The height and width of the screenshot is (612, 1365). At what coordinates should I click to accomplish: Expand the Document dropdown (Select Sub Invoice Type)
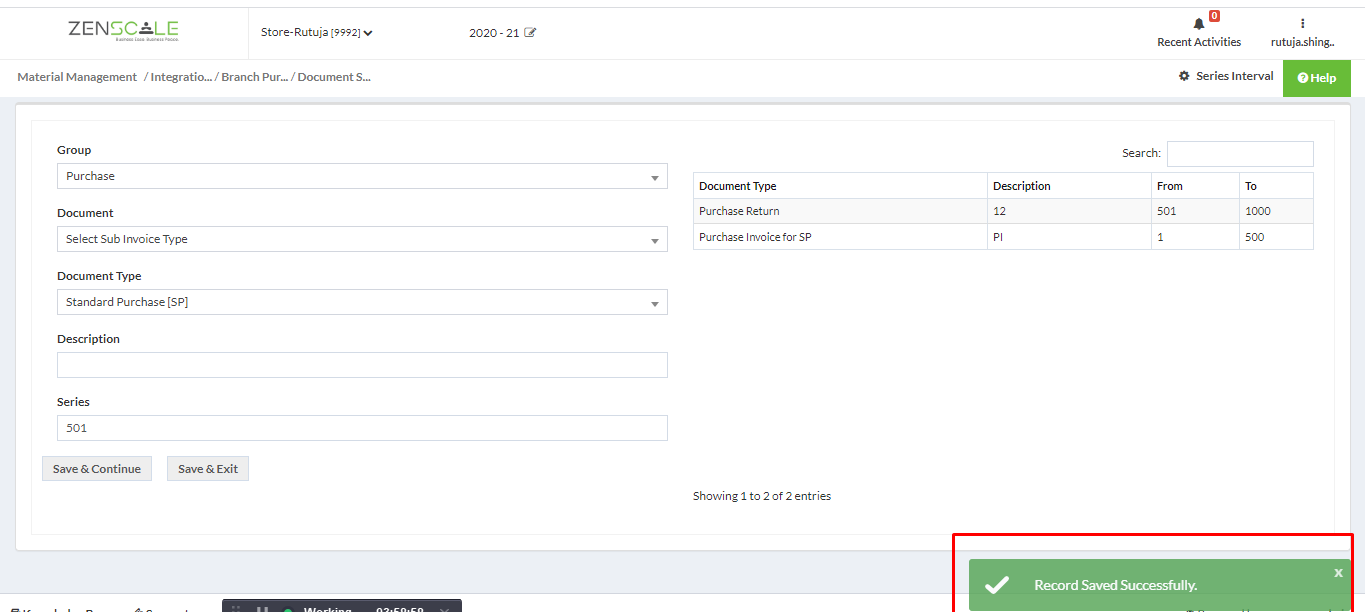[x=362, y=239]
